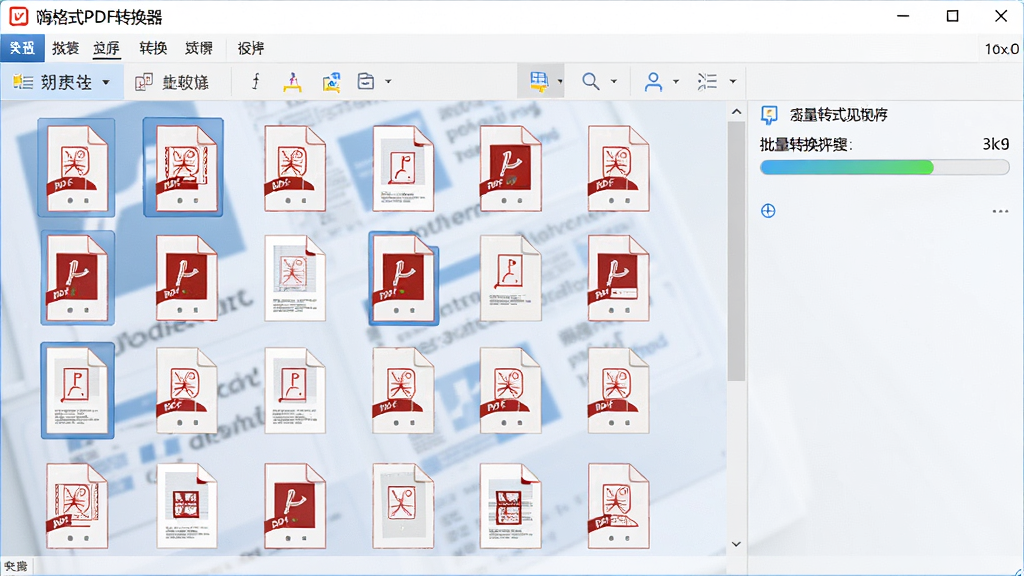Expand the dropdown arrow beside the user icon

tap(676, 82)
